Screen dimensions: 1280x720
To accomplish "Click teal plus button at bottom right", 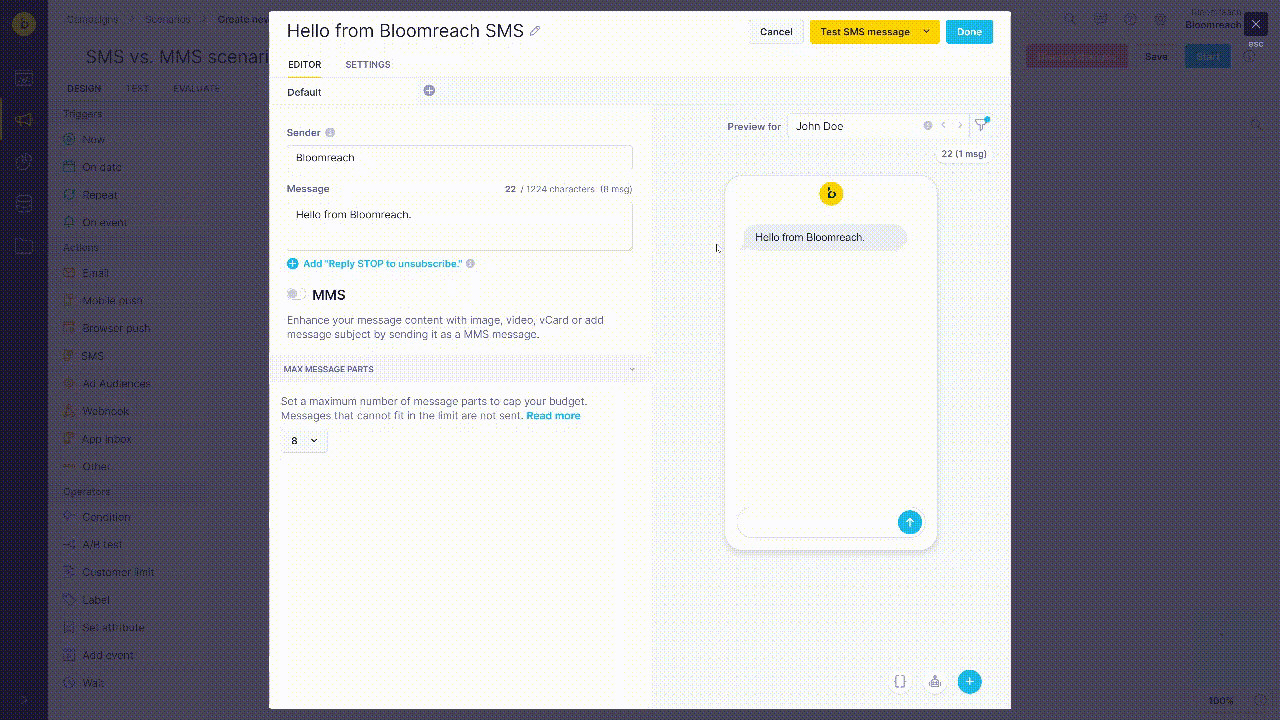I will click(969, 681).
